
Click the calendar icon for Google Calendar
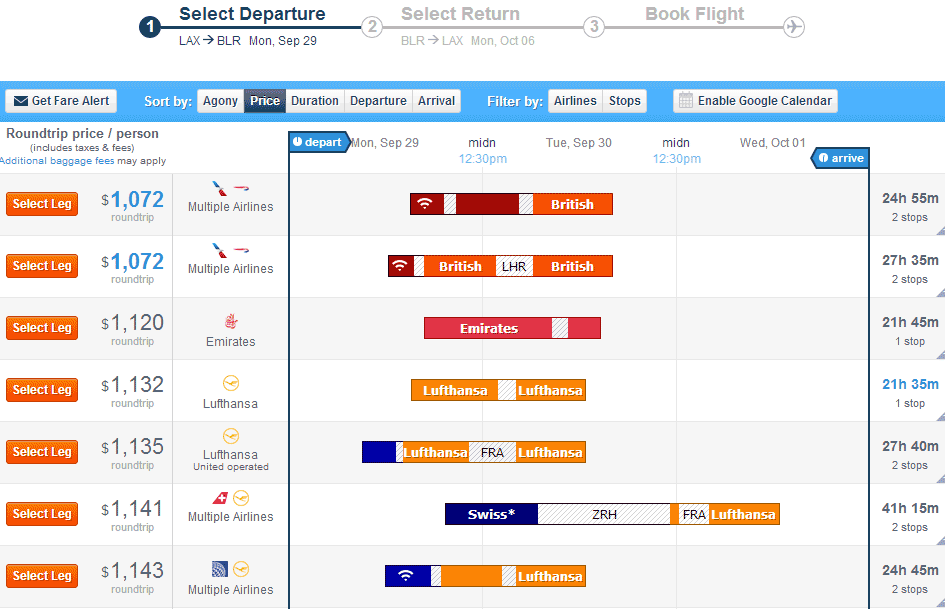(x=685, y=101)
